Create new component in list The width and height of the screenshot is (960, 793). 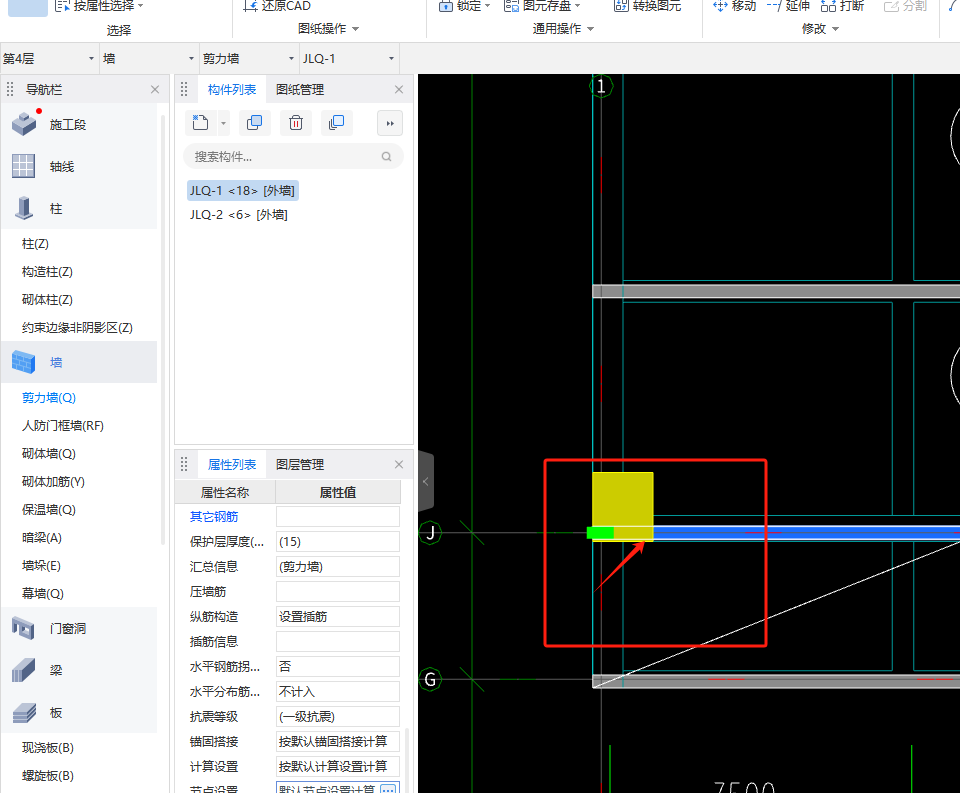200,123
